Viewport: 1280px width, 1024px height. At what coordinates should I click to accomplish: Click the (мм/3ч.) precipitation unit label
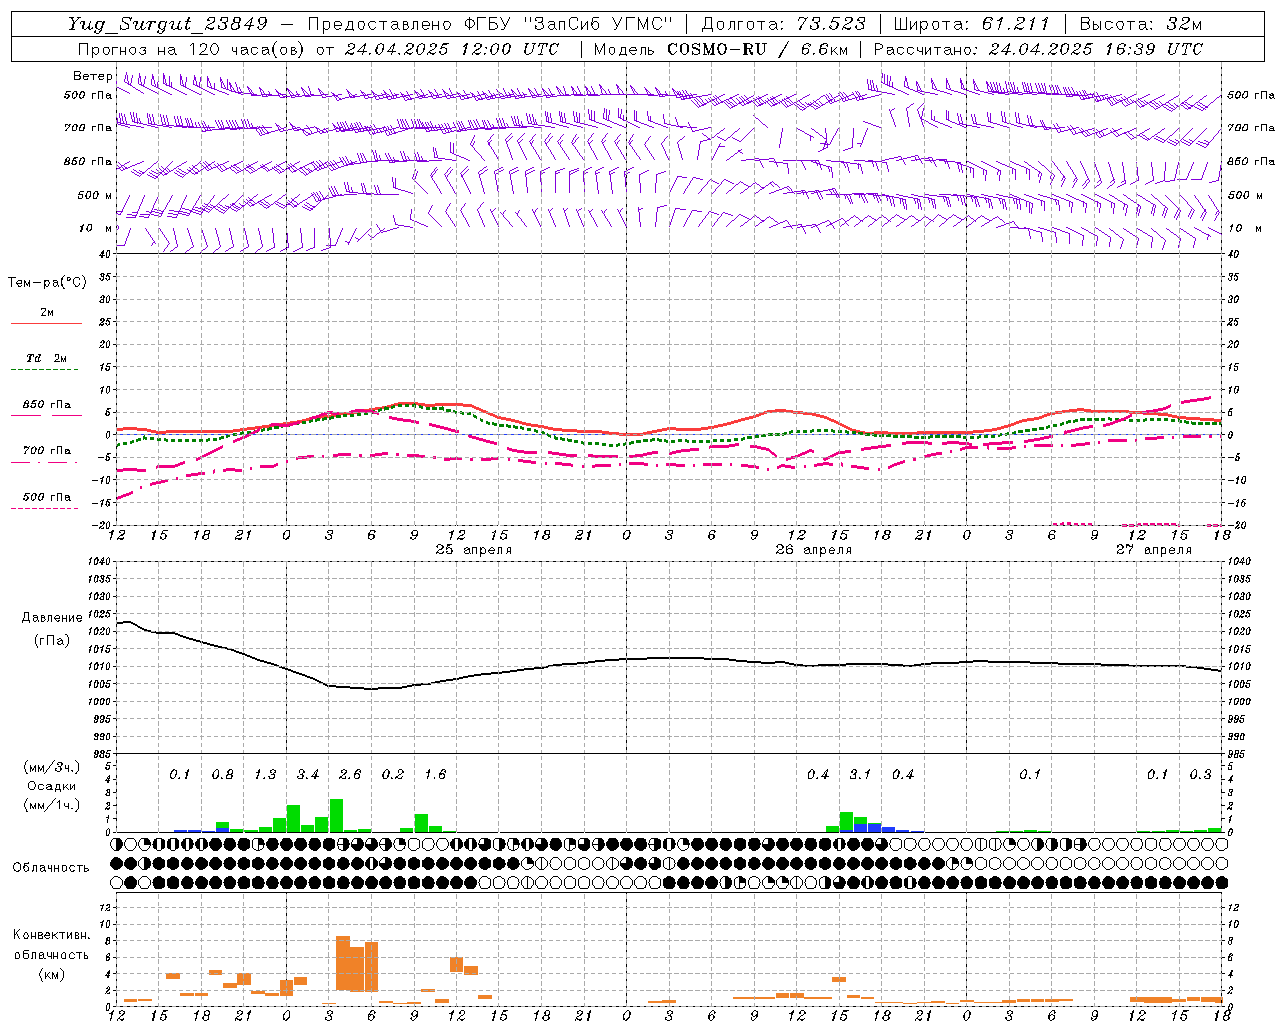[51, 767]
